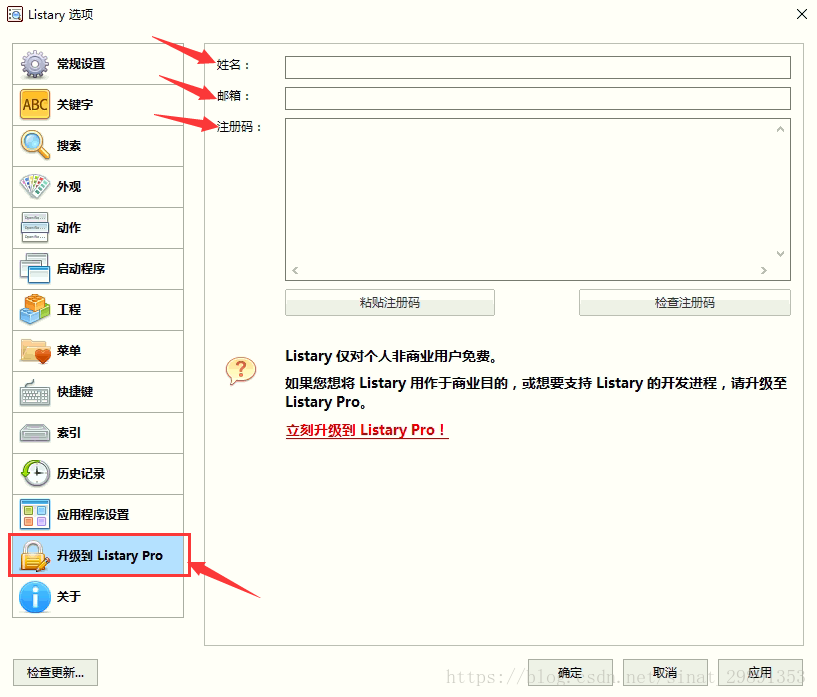
Task: Open the 菜单 settings page
Action: (98, 351)
